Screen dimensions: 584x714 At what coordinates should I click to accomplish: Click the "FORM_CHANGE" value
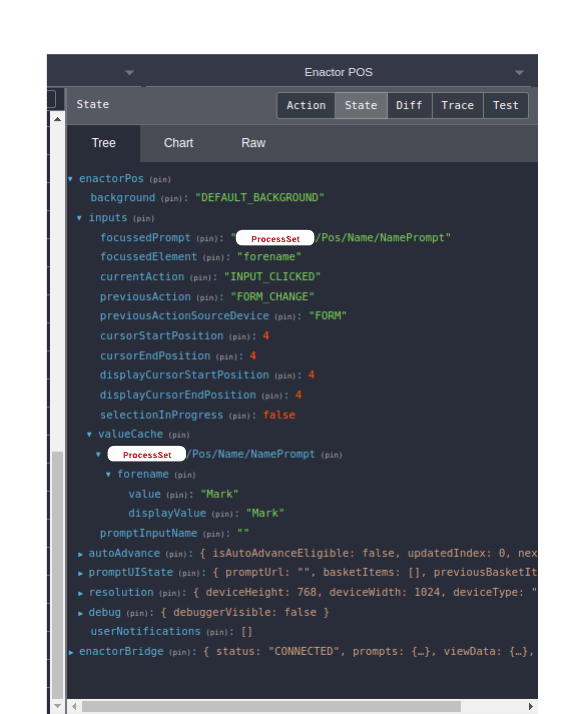[x=272, y=297]
